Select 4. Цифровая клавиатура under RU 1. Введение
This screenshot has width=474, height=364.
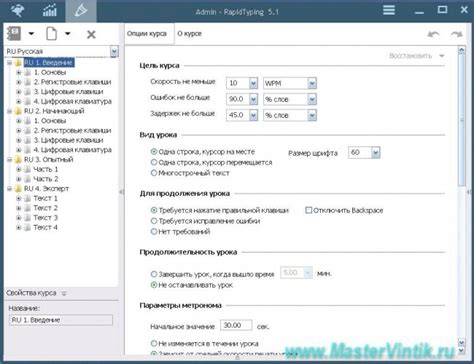pyautogui.click(x=72, y=101)
